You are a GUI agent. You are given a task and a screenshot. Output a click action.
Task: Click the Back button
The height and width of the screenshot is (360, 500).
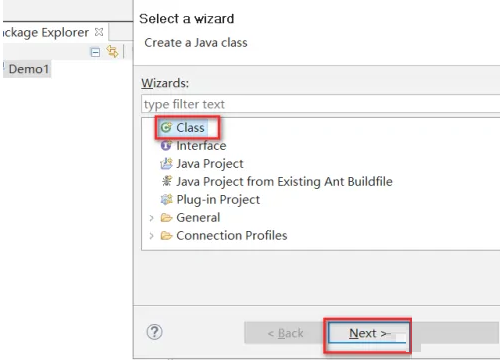[x=285, y=333]
